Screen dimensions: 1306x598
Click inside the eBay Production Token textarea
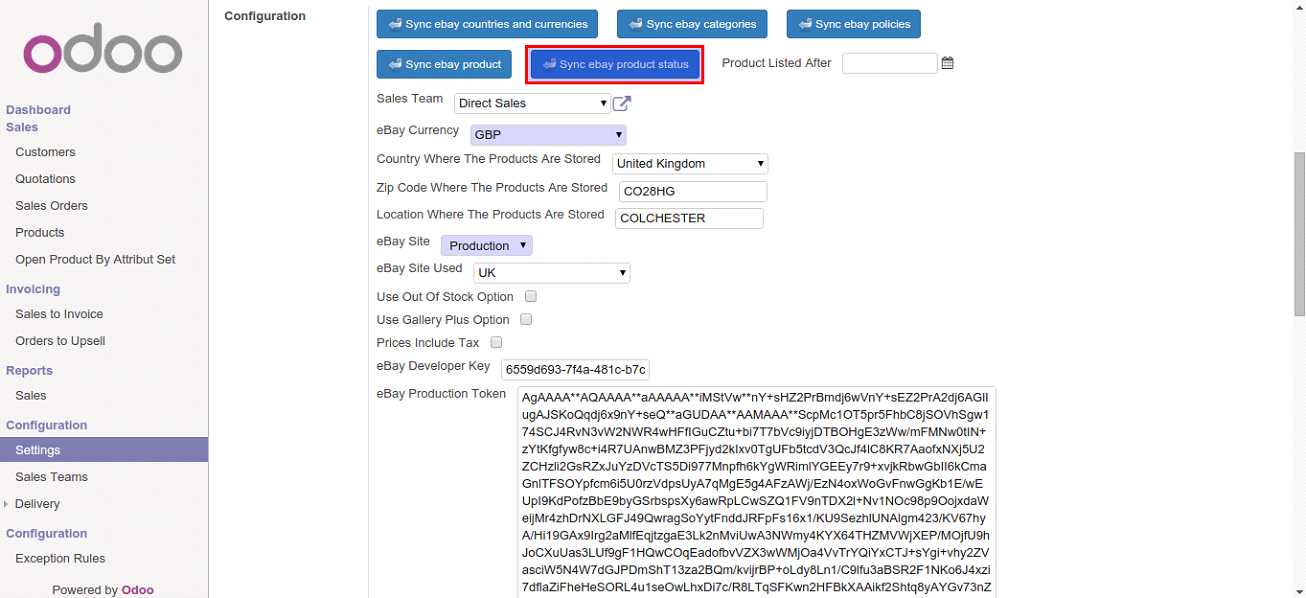click(756, 492)
